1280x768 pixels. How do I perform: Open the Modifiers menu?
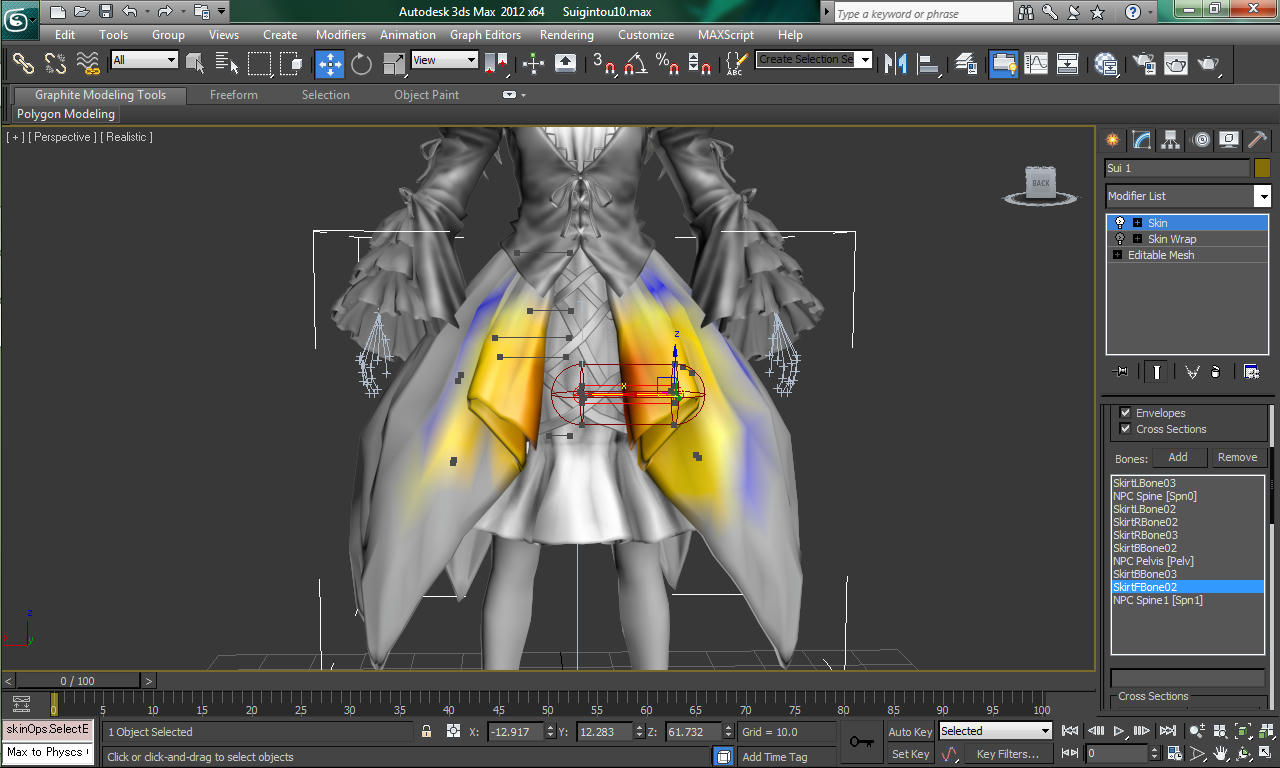coord(341,34)
